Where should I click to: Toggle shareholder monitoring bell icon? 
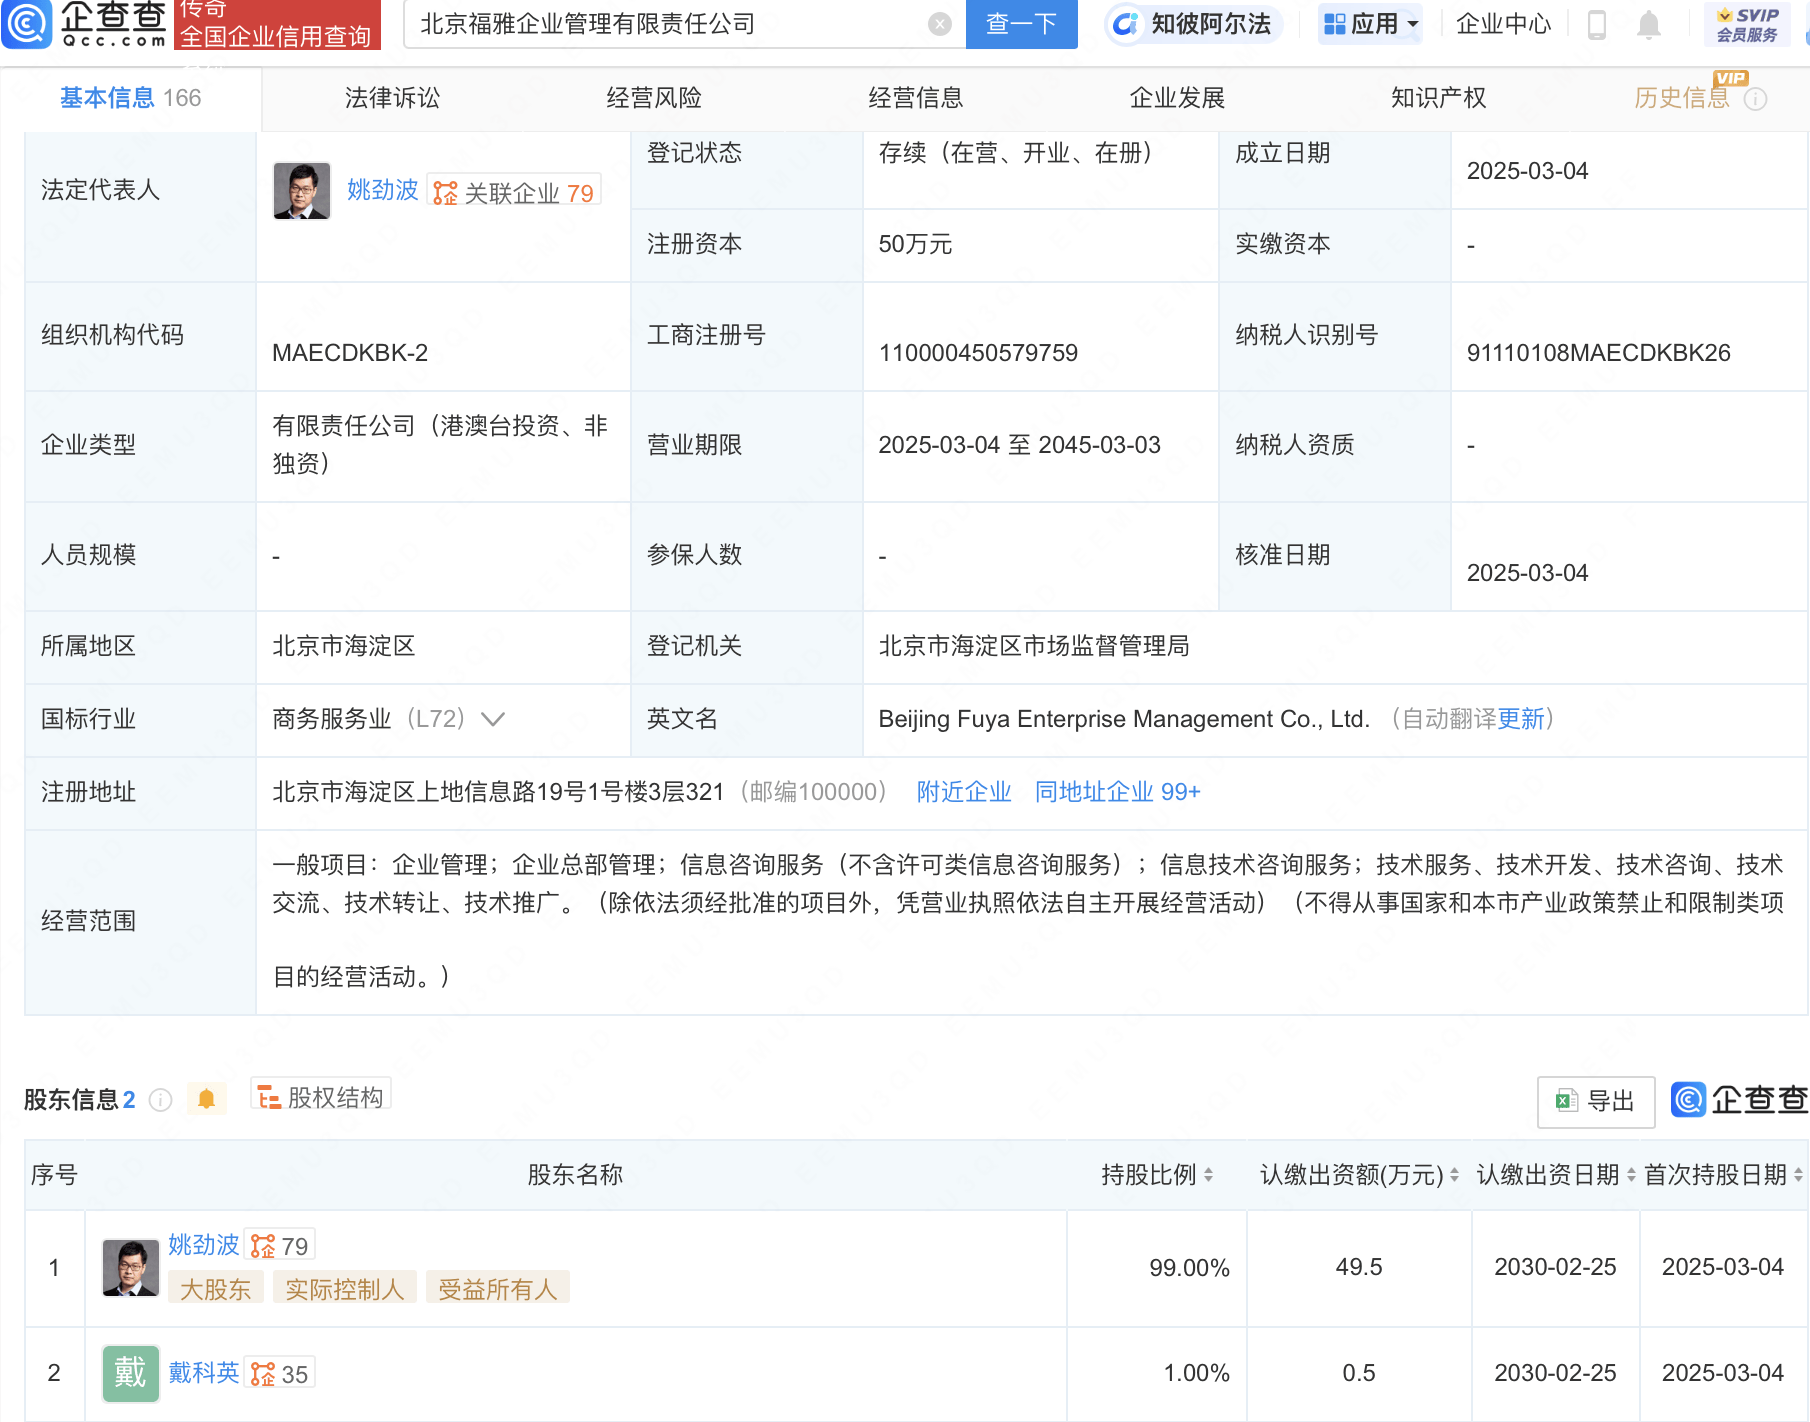206,1099
